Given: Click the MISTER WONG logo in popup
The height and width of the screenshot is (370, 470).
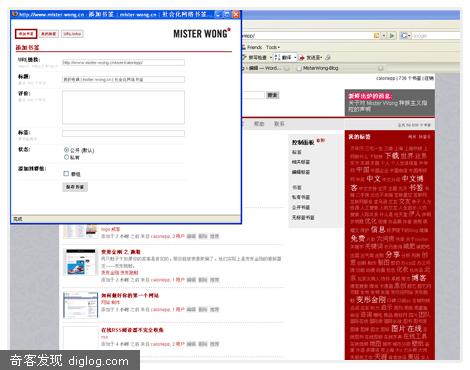Looking at the screenshot, I should tap(202, 33).
